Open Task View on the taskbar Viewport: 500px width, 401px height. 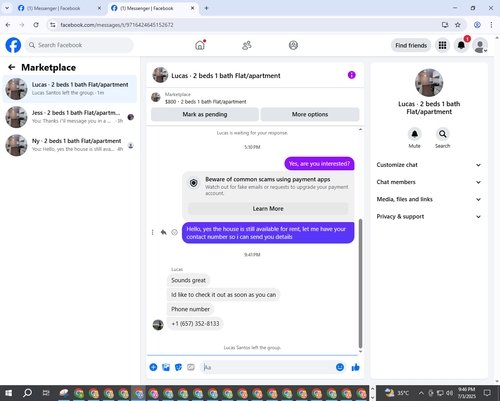tap(46, 393)
